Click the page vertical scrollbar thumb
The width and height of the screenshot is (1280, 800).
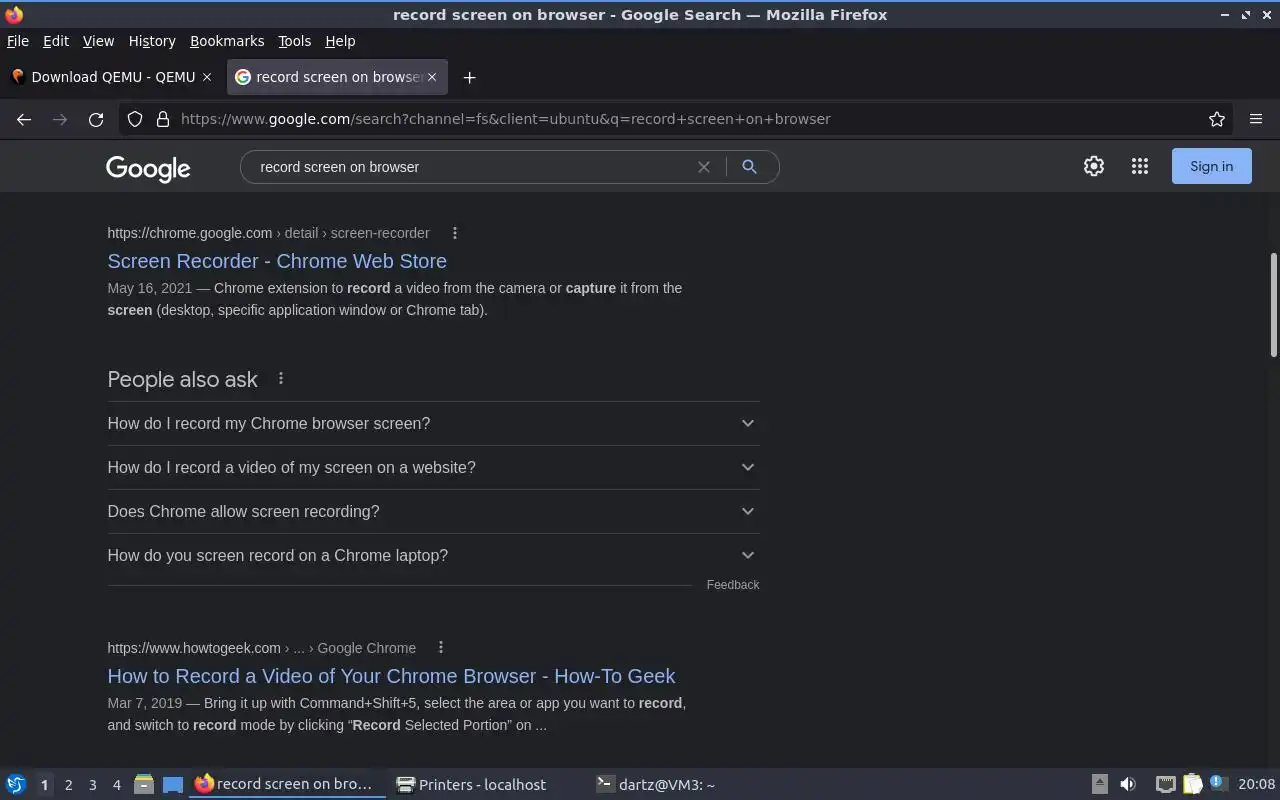click(x=1274, y=305)
